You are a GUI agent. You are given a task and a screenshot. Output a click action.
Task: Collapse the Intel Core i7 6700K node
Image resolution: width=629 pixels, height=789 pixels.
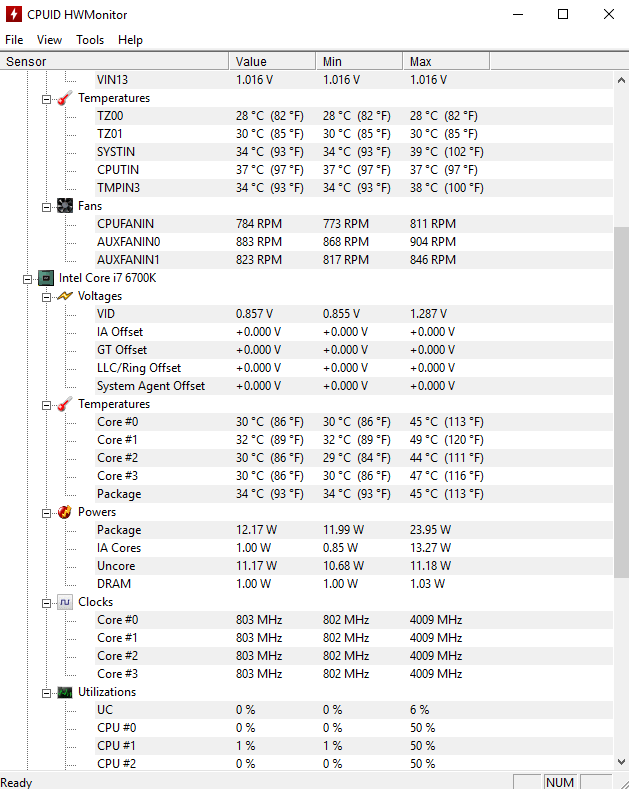[27, 279]
